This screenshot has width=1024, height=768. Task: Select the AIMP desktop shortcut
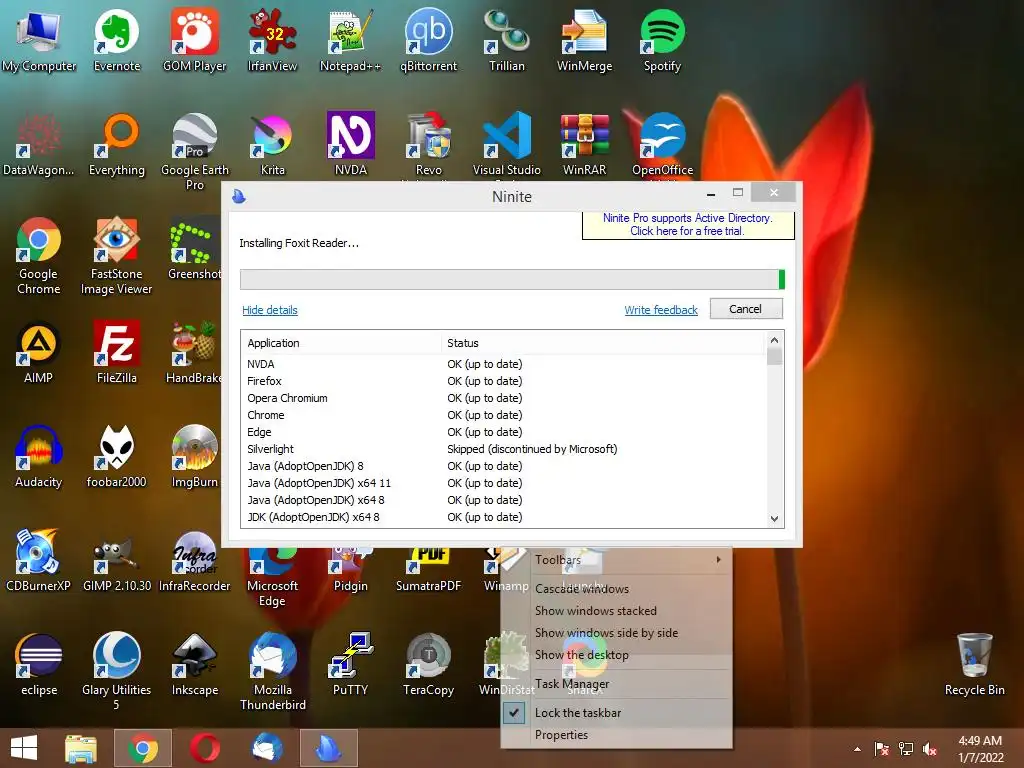pos(39,353)
